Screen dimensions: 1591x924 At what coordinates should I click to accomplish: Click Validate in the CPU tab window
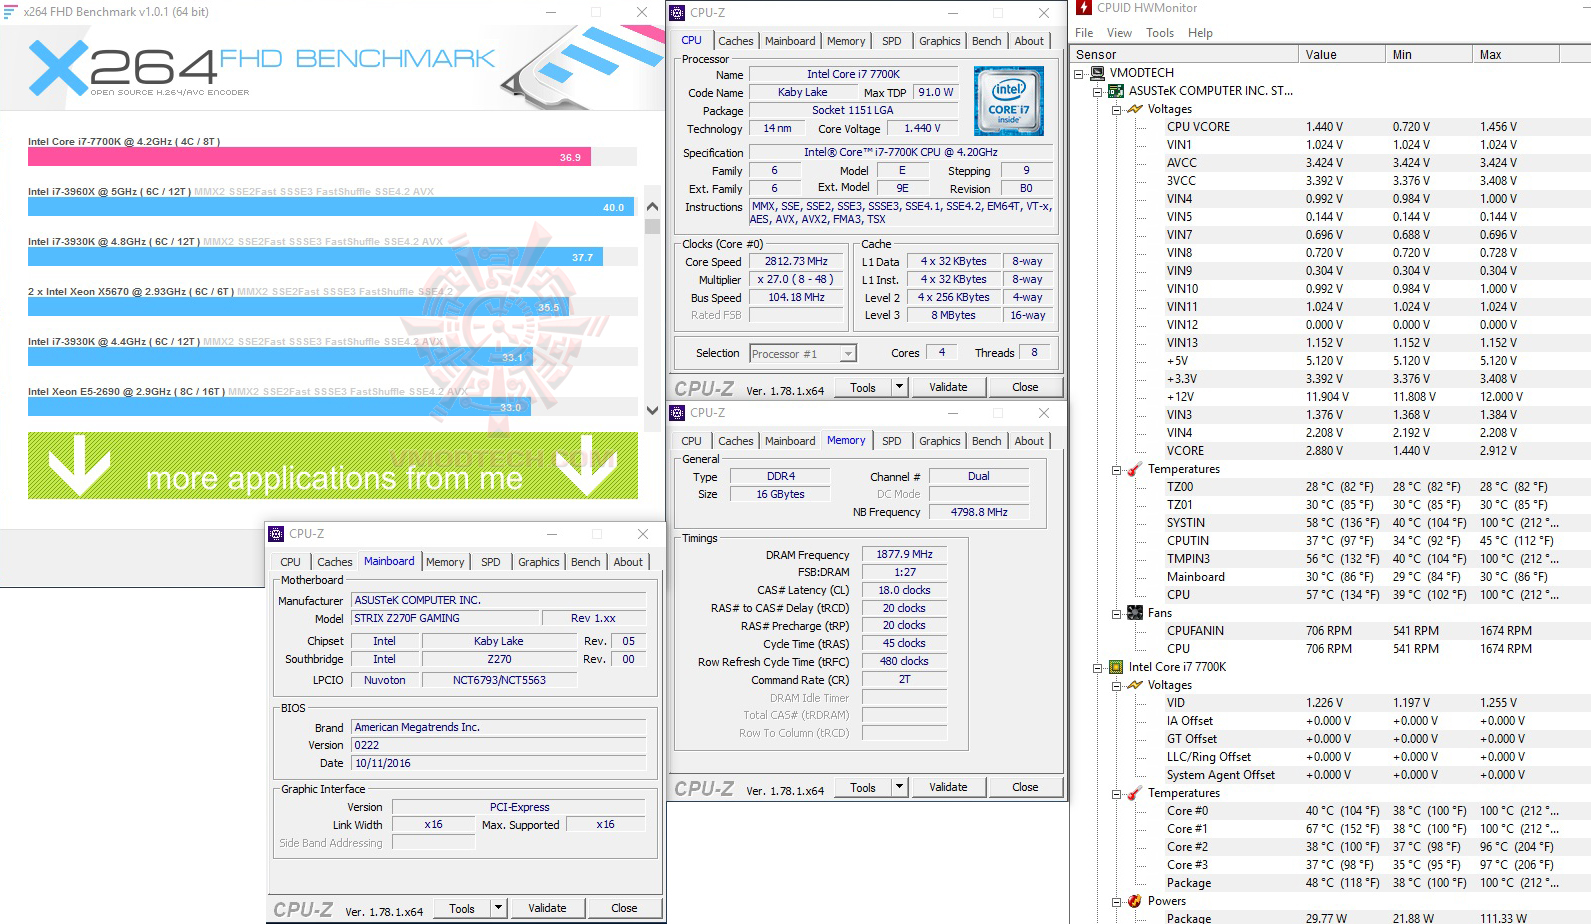pyautogui.click(x=948, y=387)
